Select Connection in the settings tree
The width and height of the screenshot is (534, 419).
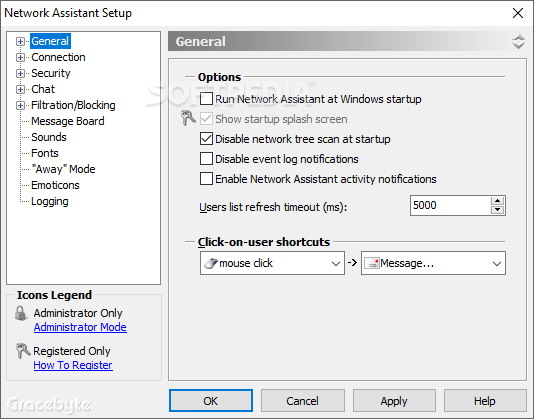58,57
